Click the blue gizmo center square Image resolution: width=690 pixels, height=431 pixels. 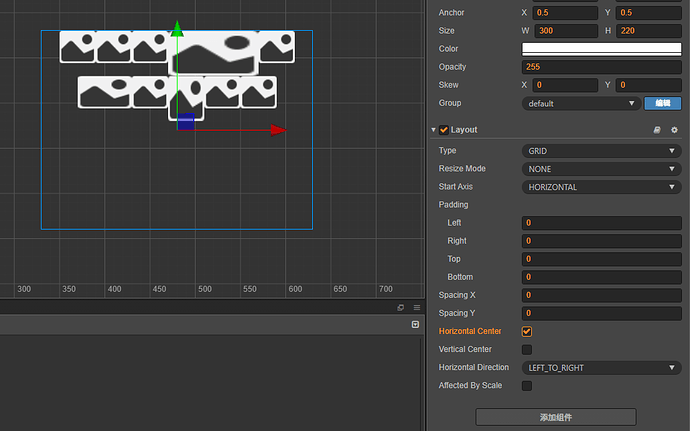pos(186,122)
